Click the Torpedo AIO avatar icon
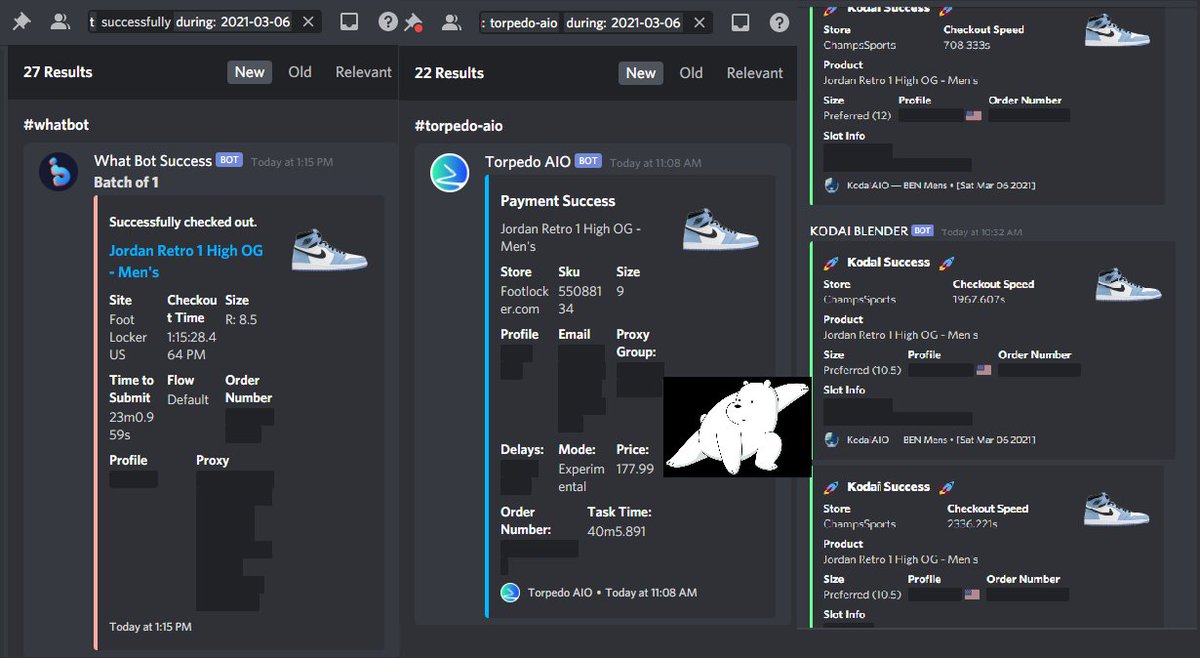Image resolution: width=1200 pixels, height=658 pixels. 450,171
